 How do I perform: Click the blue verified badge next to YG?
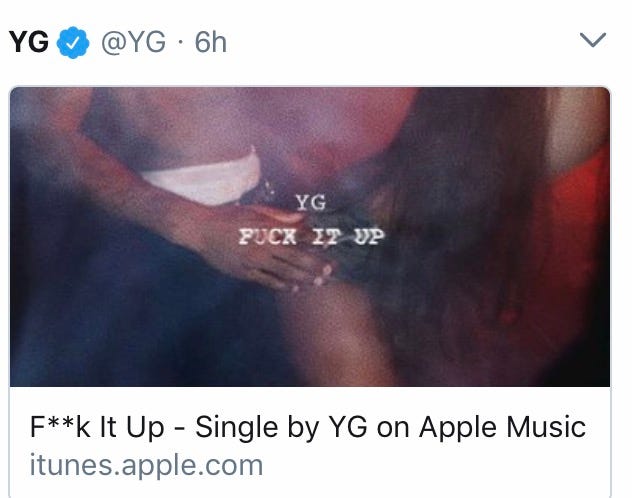coord(73,42)
